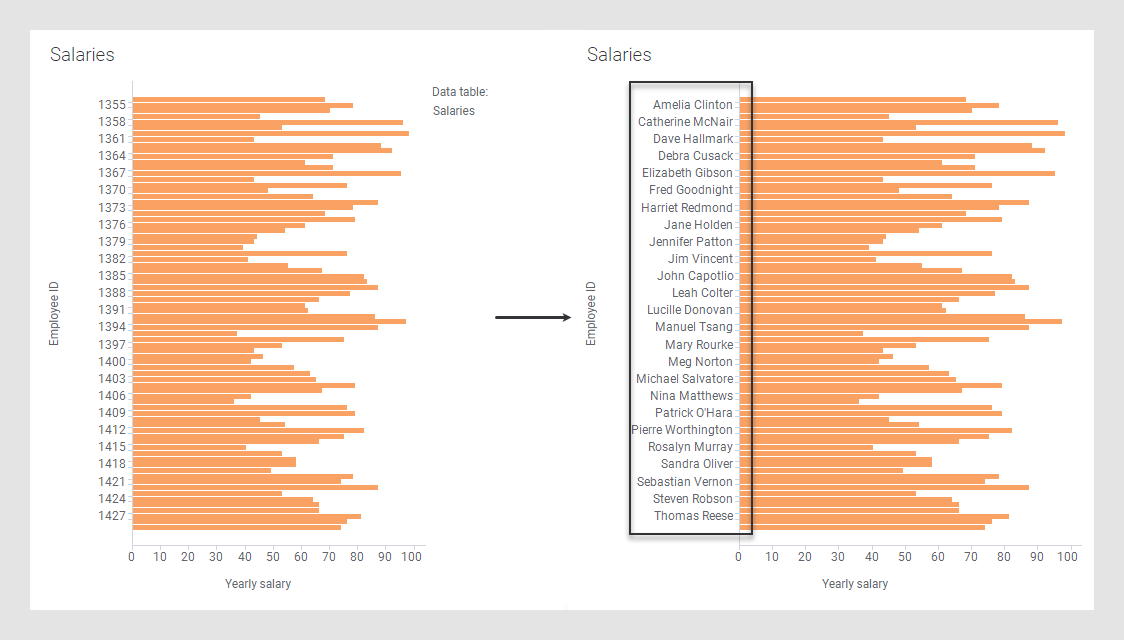The width and height of the screenshot is (1124, 640).
Task: Open the Employee ID axis selector on left chart
Action: point(54,314)
